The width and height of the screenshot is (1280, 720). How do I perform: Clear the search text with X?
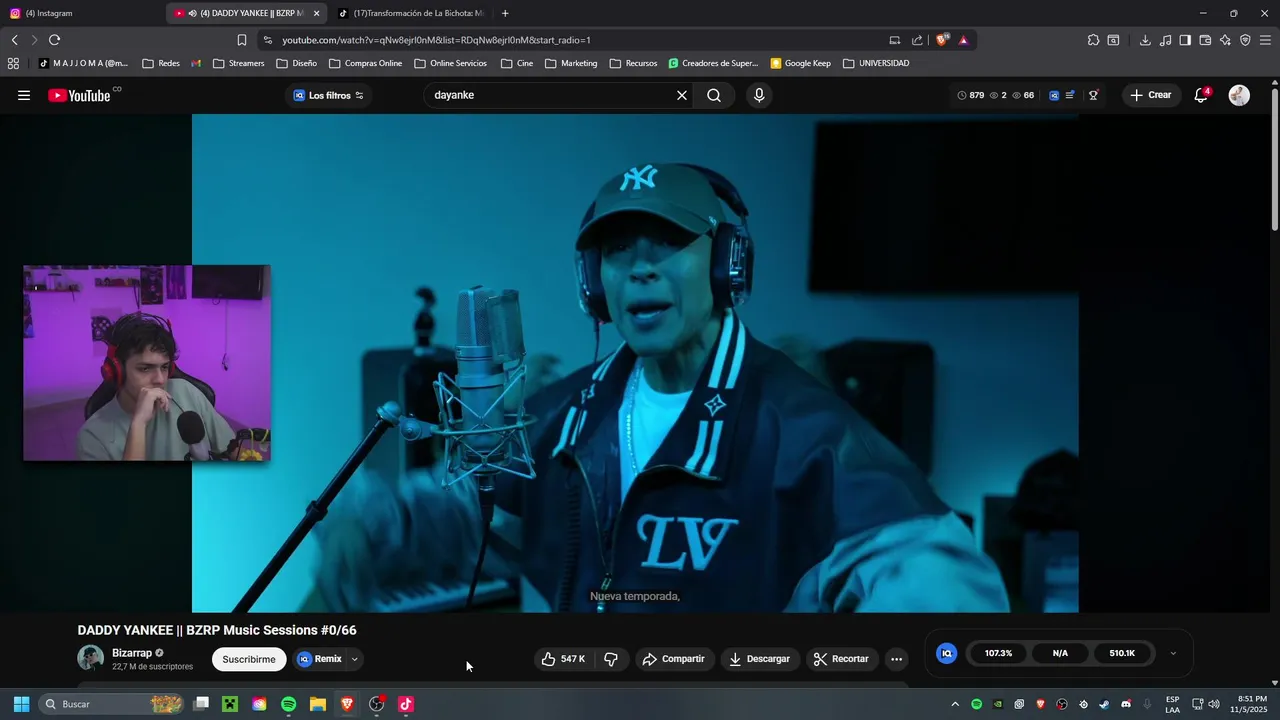click(x=682, y=95)
